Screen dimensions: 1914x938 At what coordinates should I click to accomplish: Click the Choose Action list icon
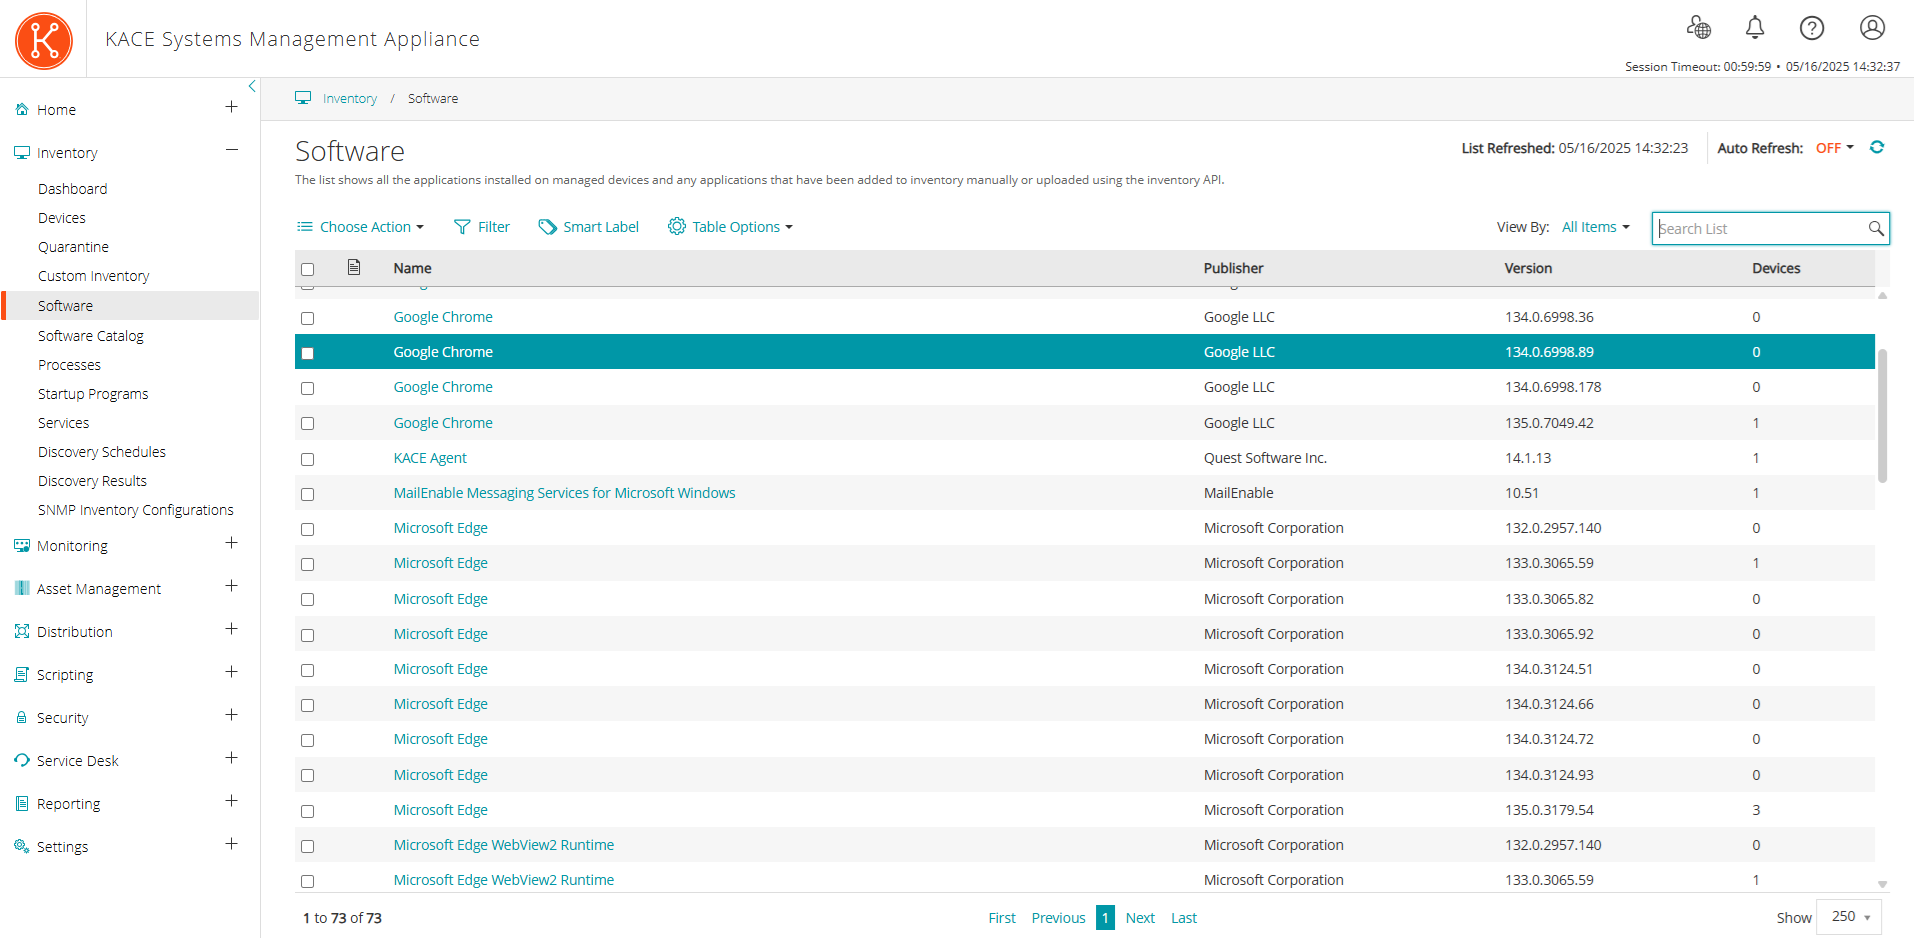click(x=305, y=227)
